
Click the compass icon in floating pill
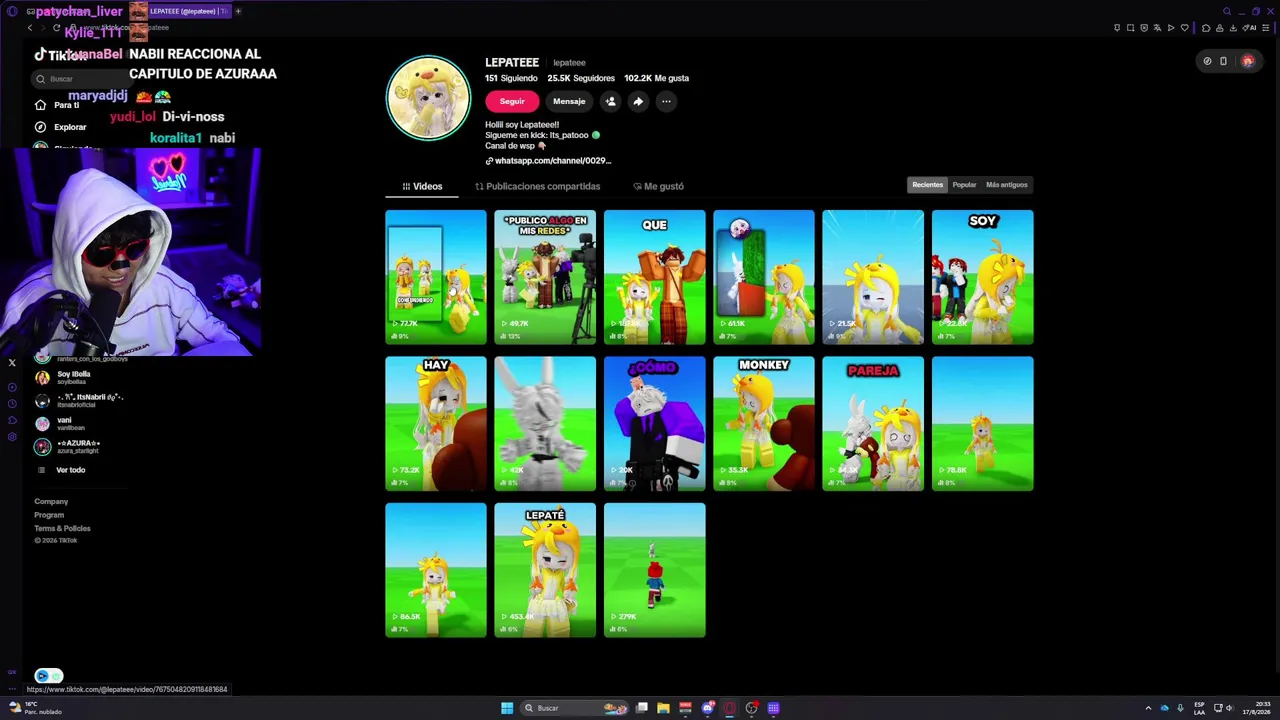1207,61
